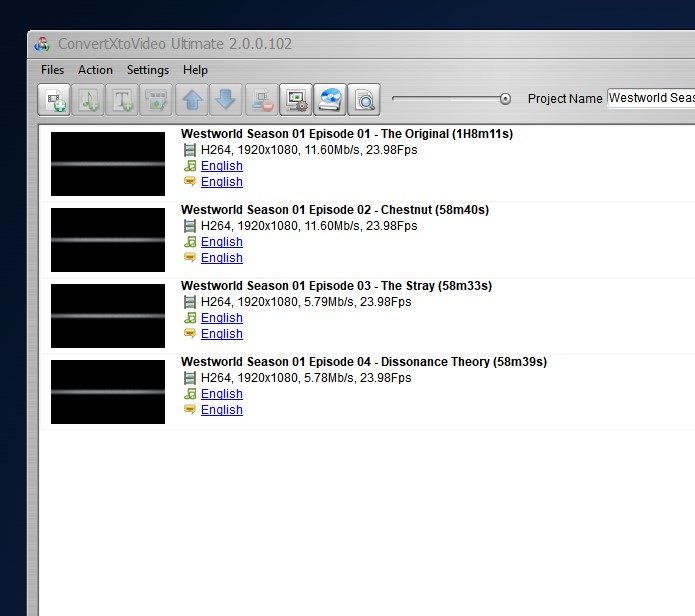Click the film strip icon of Episode 02
Image resolution: width=695 pixels, height=616 pixels.
click(x=190, y=226)
